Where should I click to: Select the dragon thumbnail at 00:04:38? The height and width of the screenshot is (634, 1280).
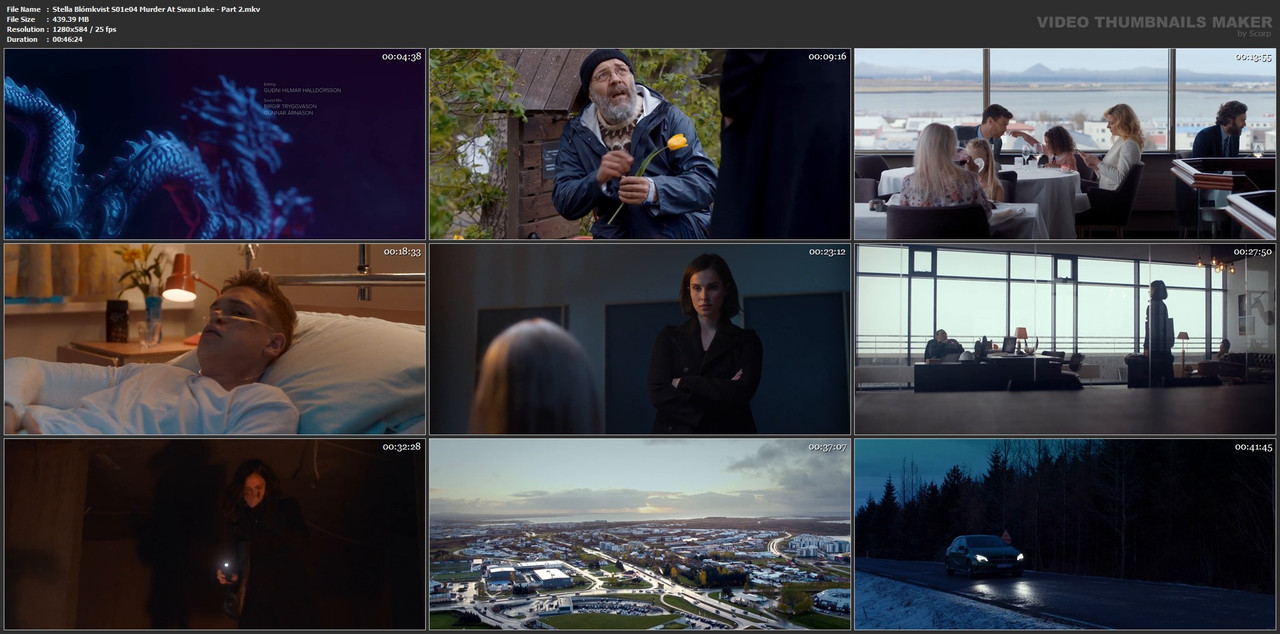click(x=215, y=144)
